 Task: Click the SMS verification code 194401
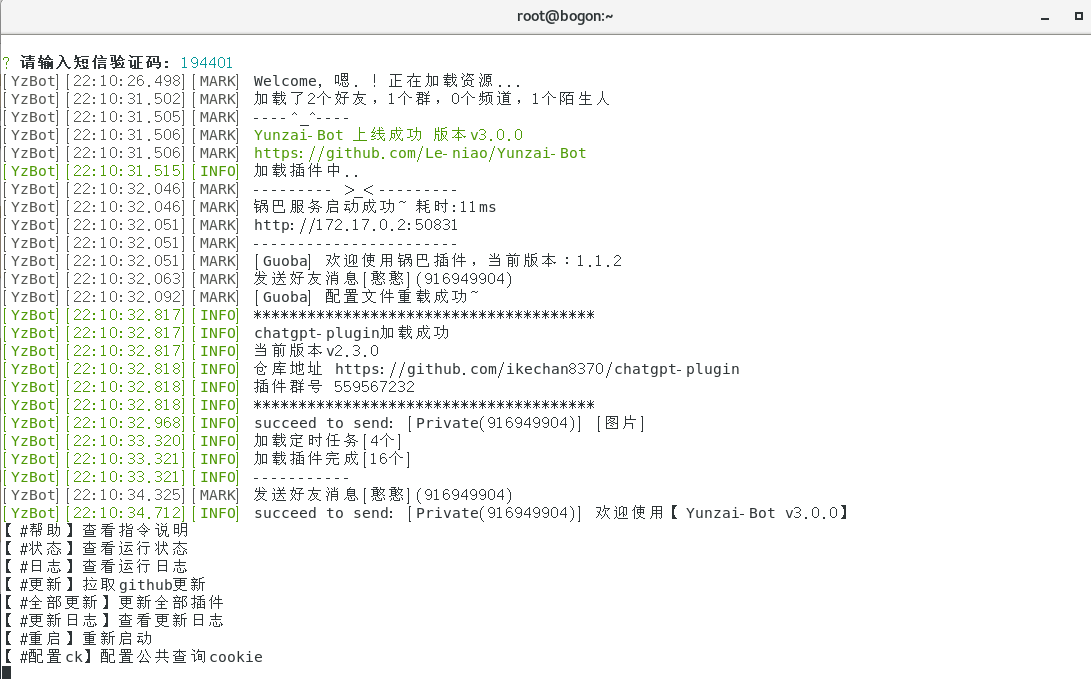pyautogui.click(x=207, y=63)
